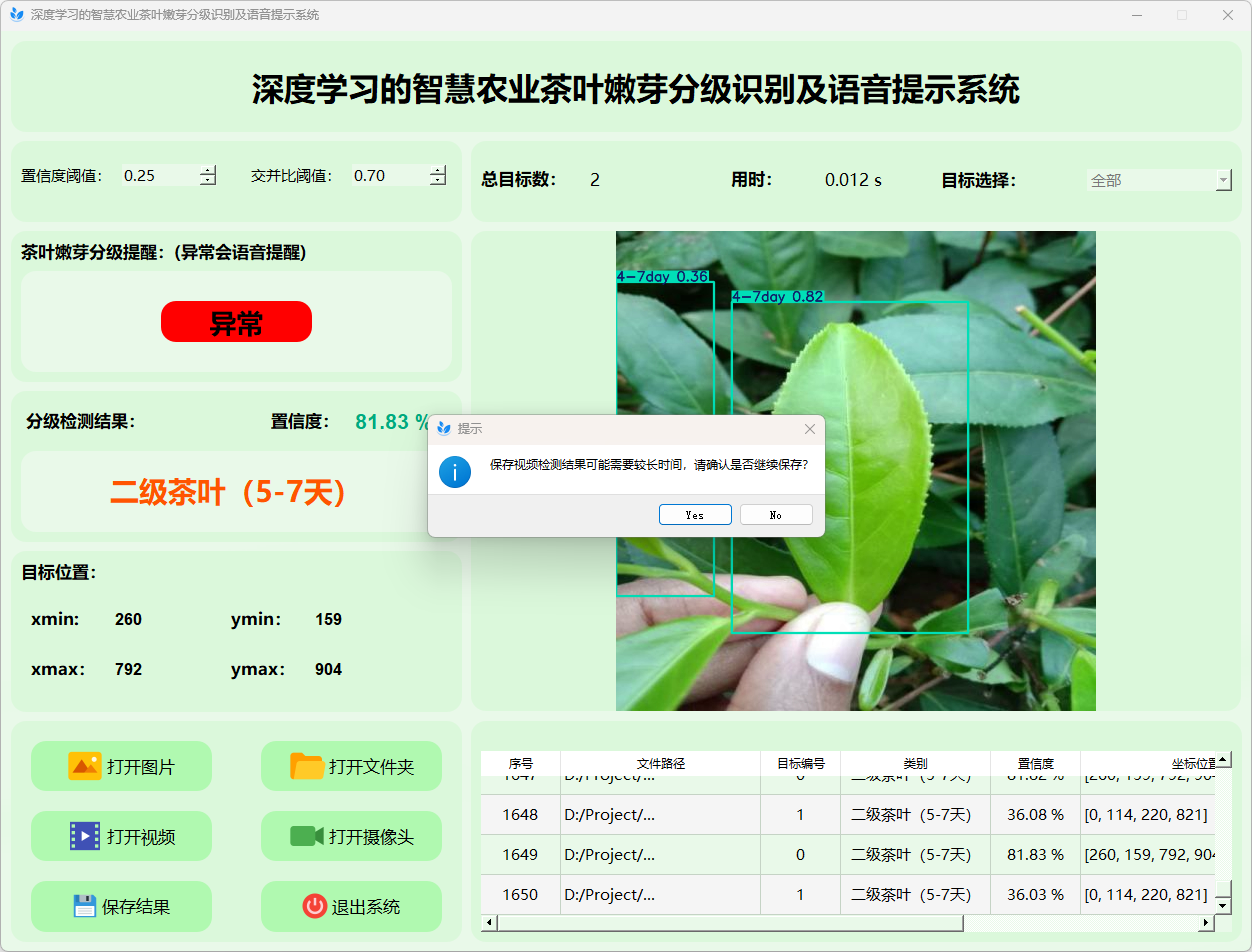Click the camera icon on 打开摄像头

pyautogui.click(x=307, y=836)
